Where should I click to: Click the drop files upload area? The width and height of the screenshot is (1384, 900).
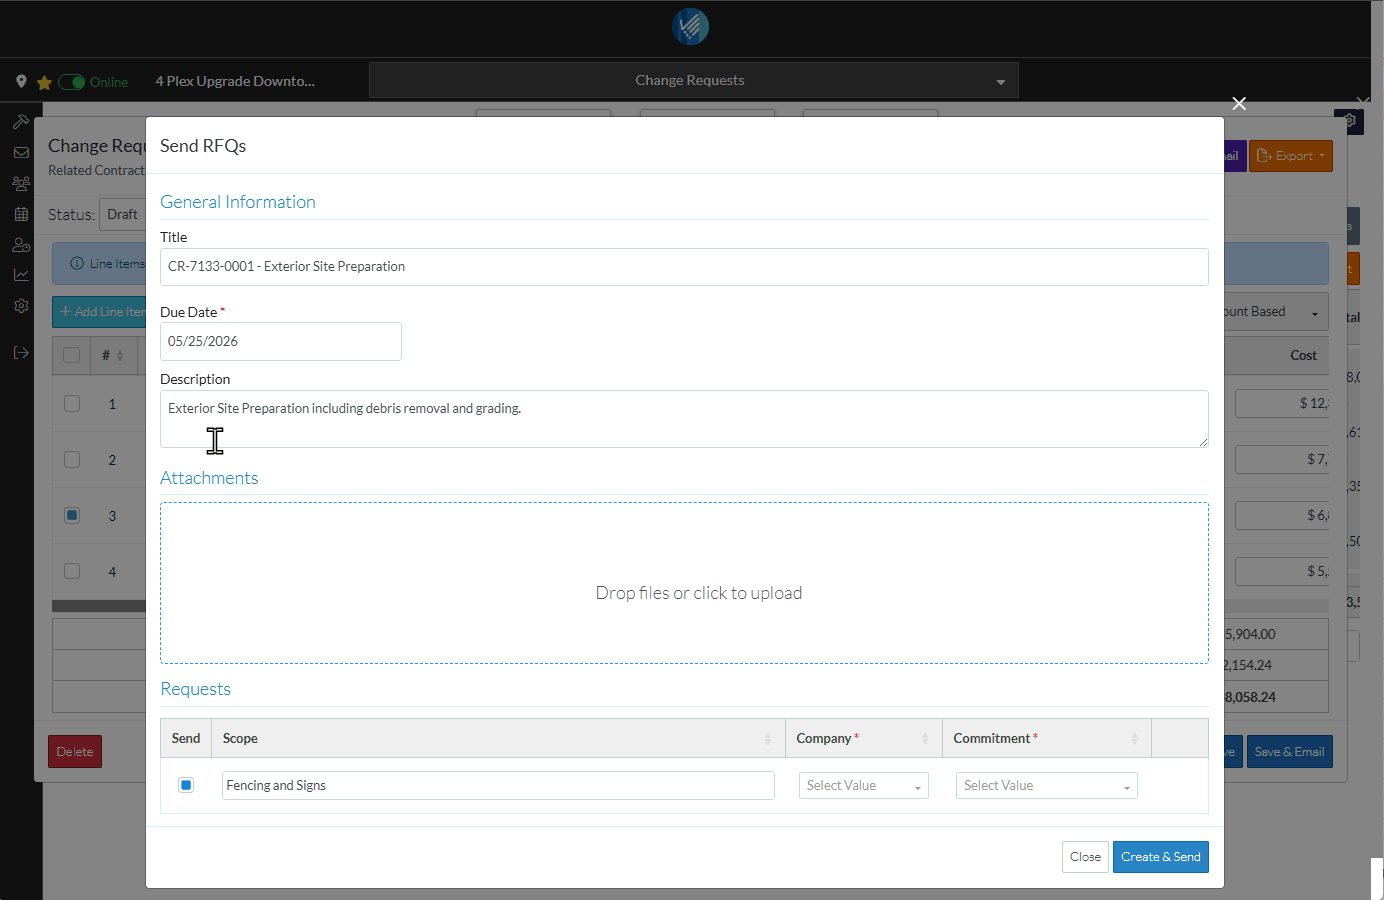[684, 583]
